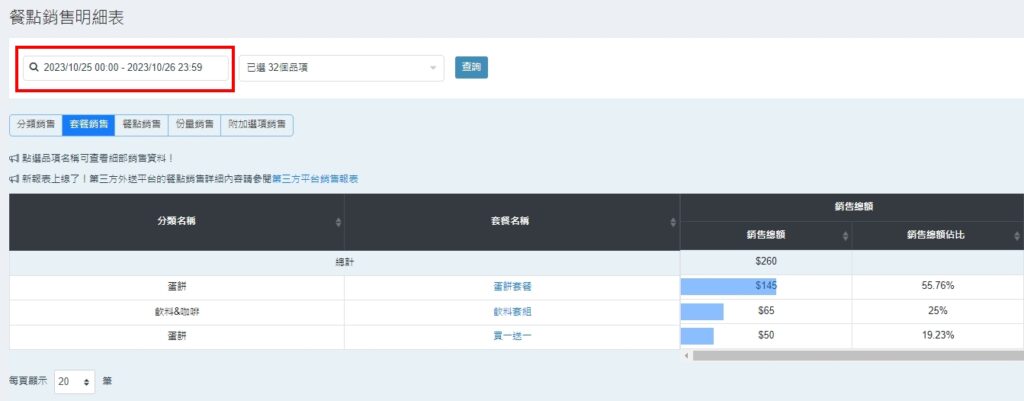
Task: Click the table's horizontal scrollbar thumb
Action: (x=857, y=355)
